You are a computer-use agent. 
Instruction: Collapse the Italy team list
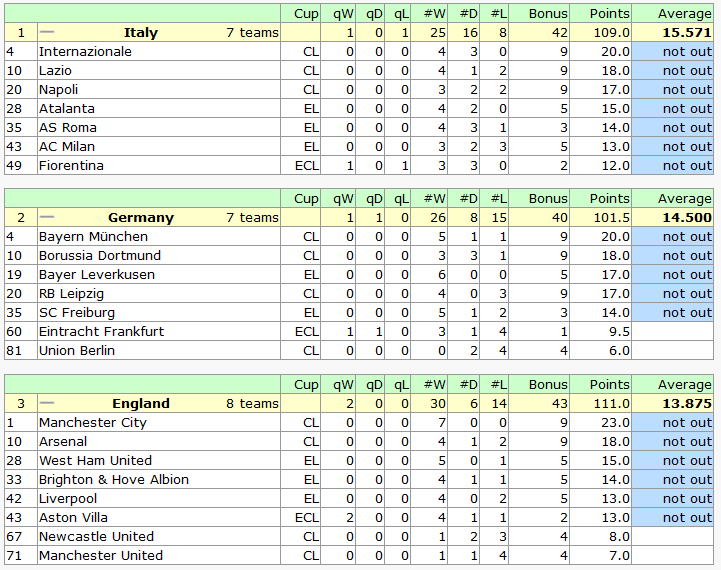[46, 33]
